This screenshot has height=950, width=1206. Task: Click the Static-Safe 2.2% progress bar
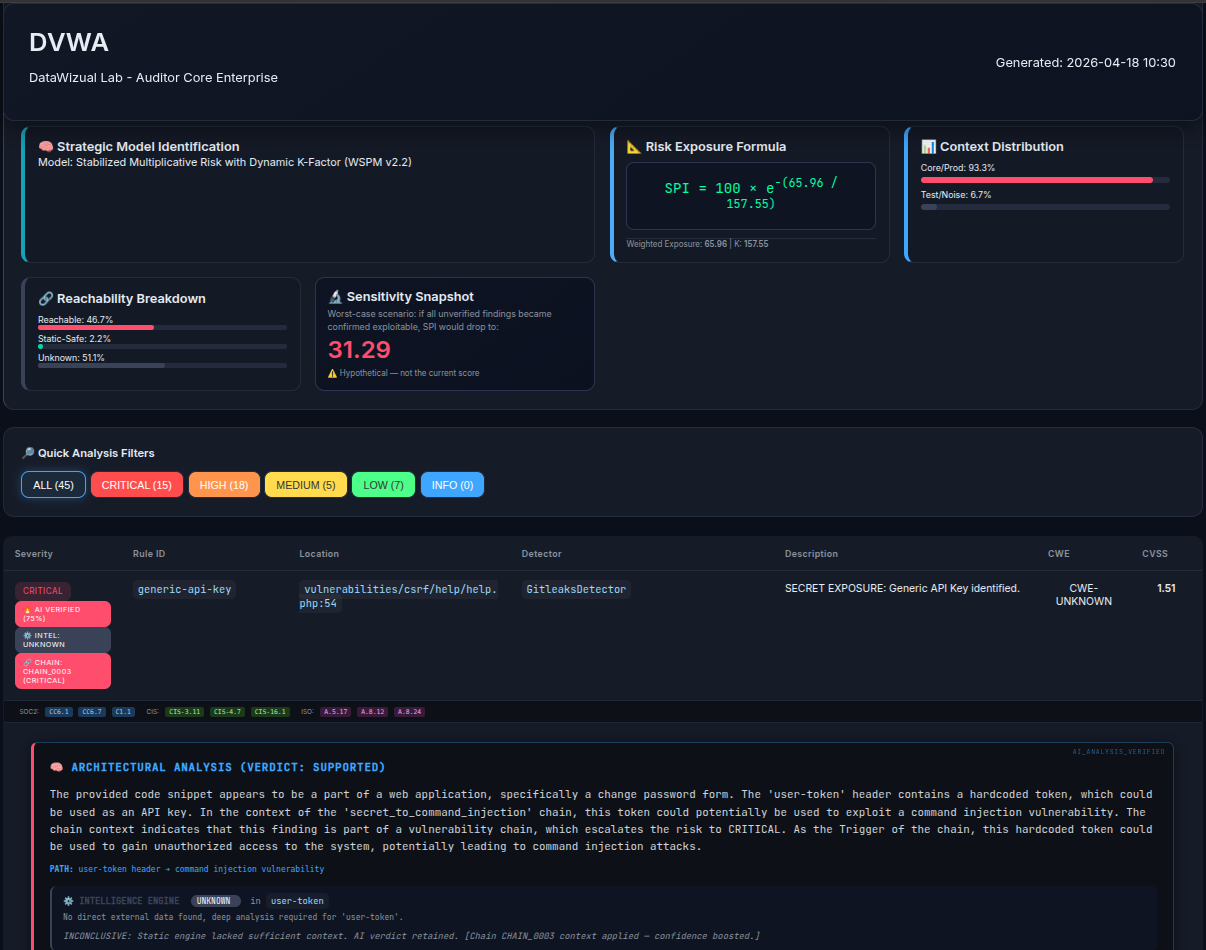162,346
